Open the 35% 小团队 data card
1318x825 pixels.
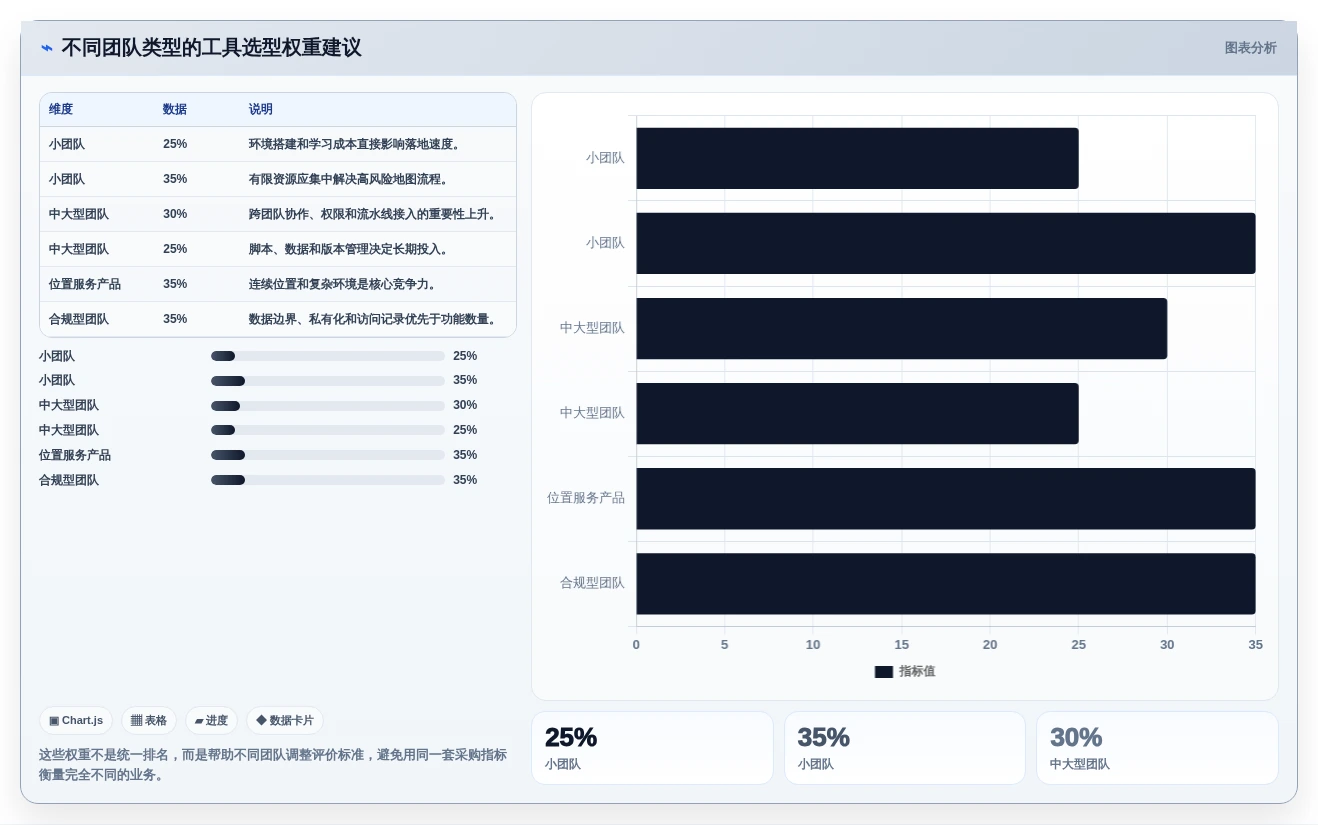[x=905, y=748]
